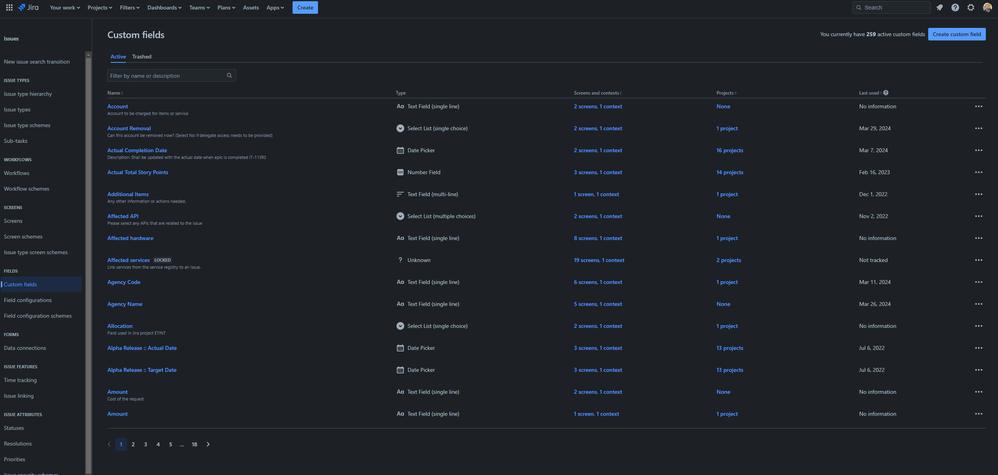Click the Date Picker icon for Actual Completion Date

tap(400, 150)
